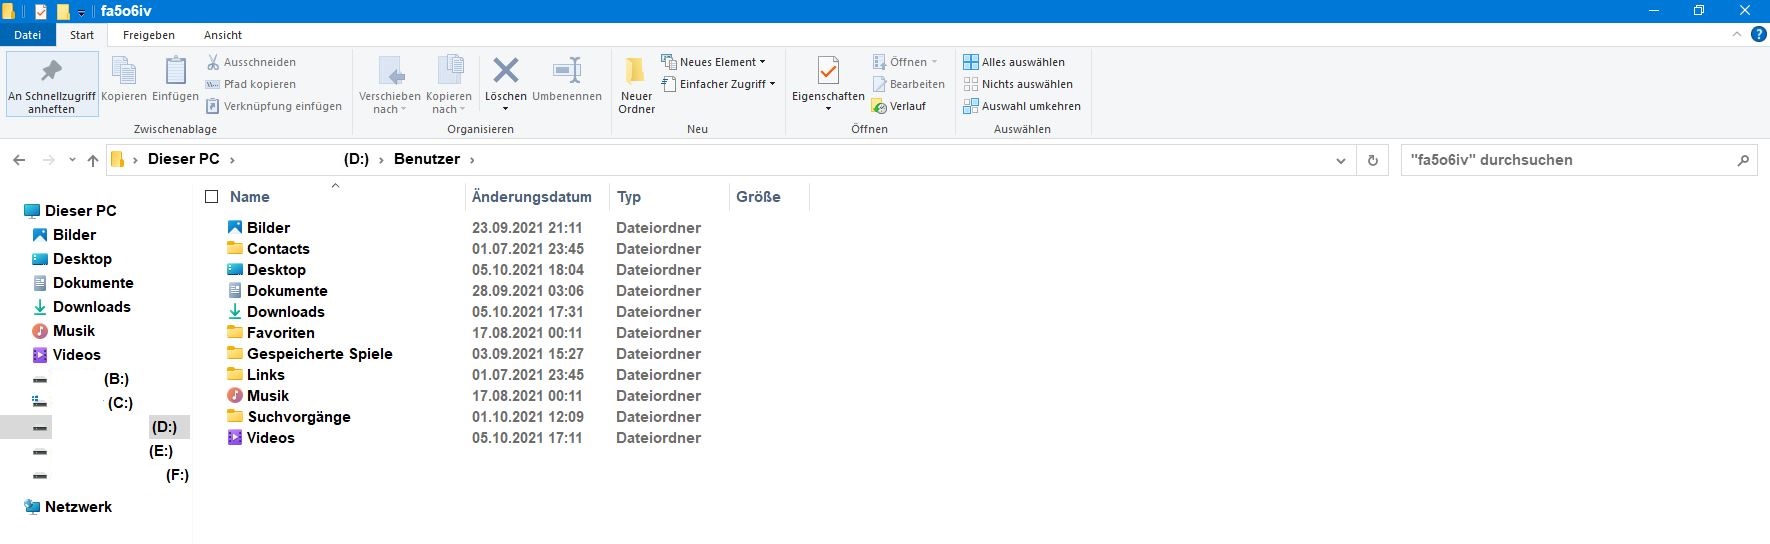
Task: Switch to the Freigeben tab
Action: coord(149,35)
